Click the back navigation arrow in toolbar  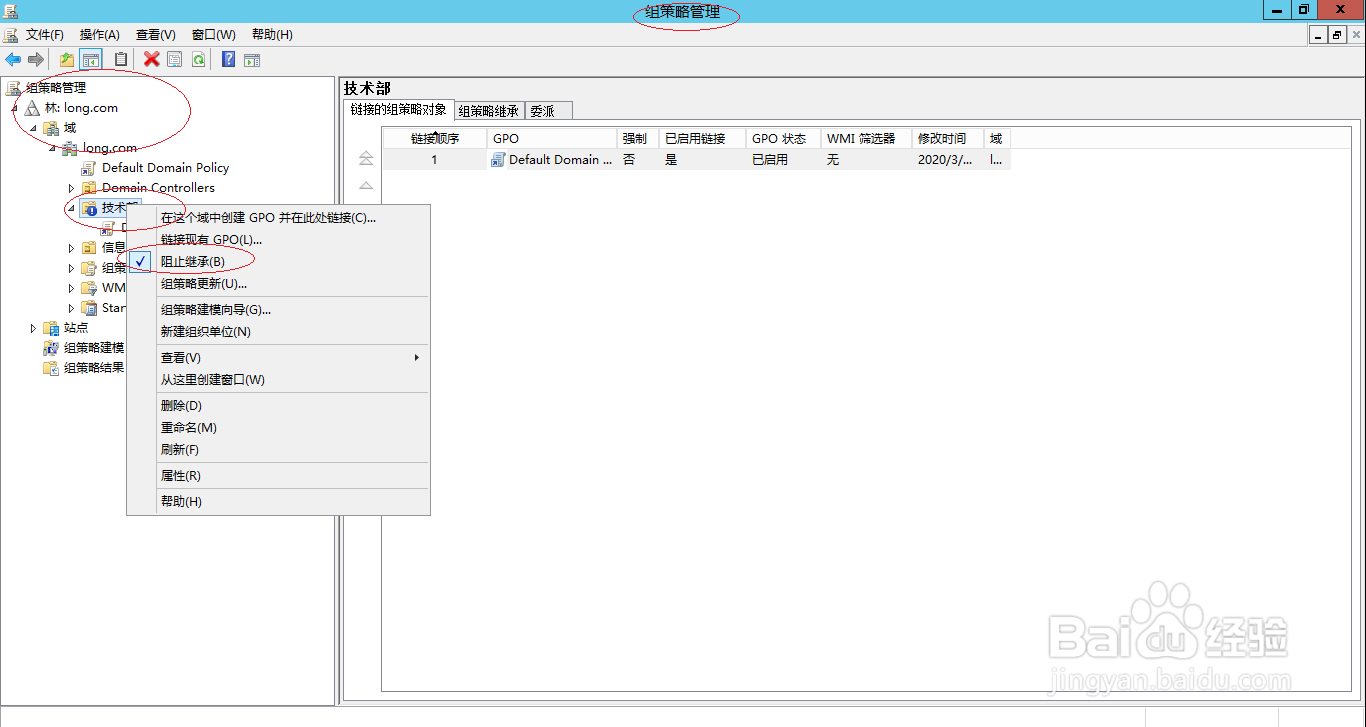13,59
